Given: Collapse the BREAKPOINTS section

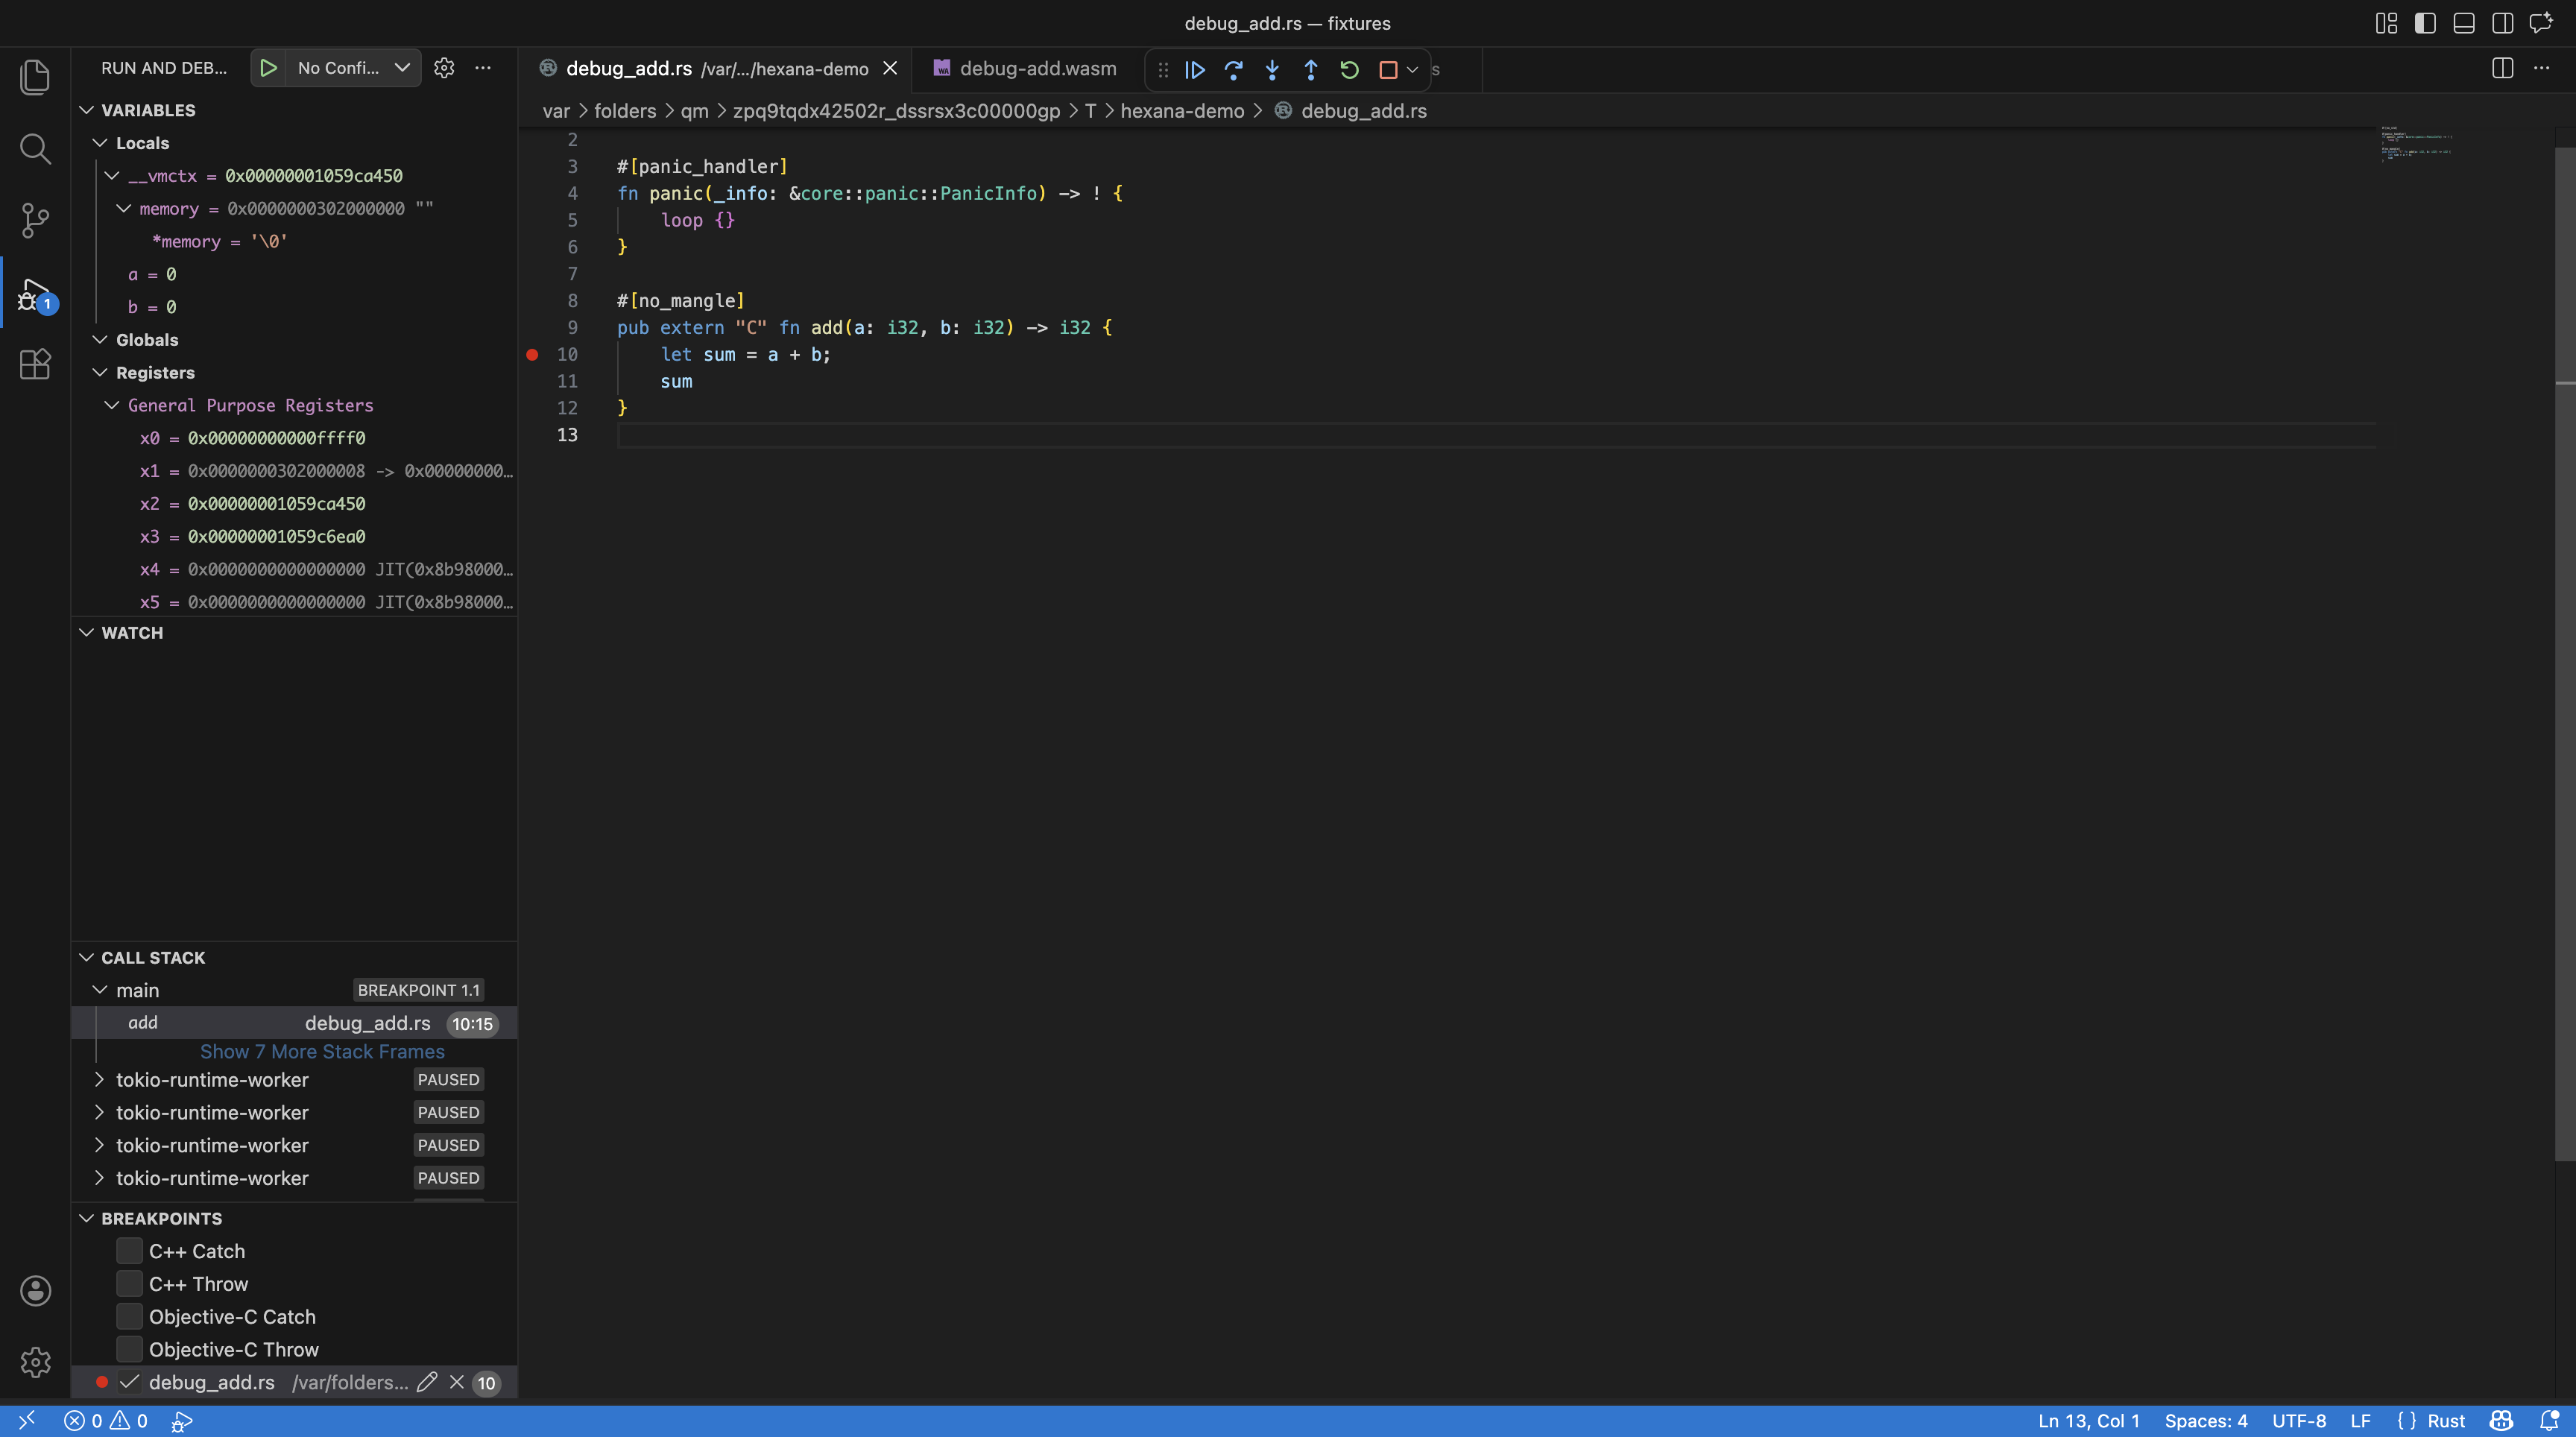Looking at the screenshot, I should coord(87,1218).
